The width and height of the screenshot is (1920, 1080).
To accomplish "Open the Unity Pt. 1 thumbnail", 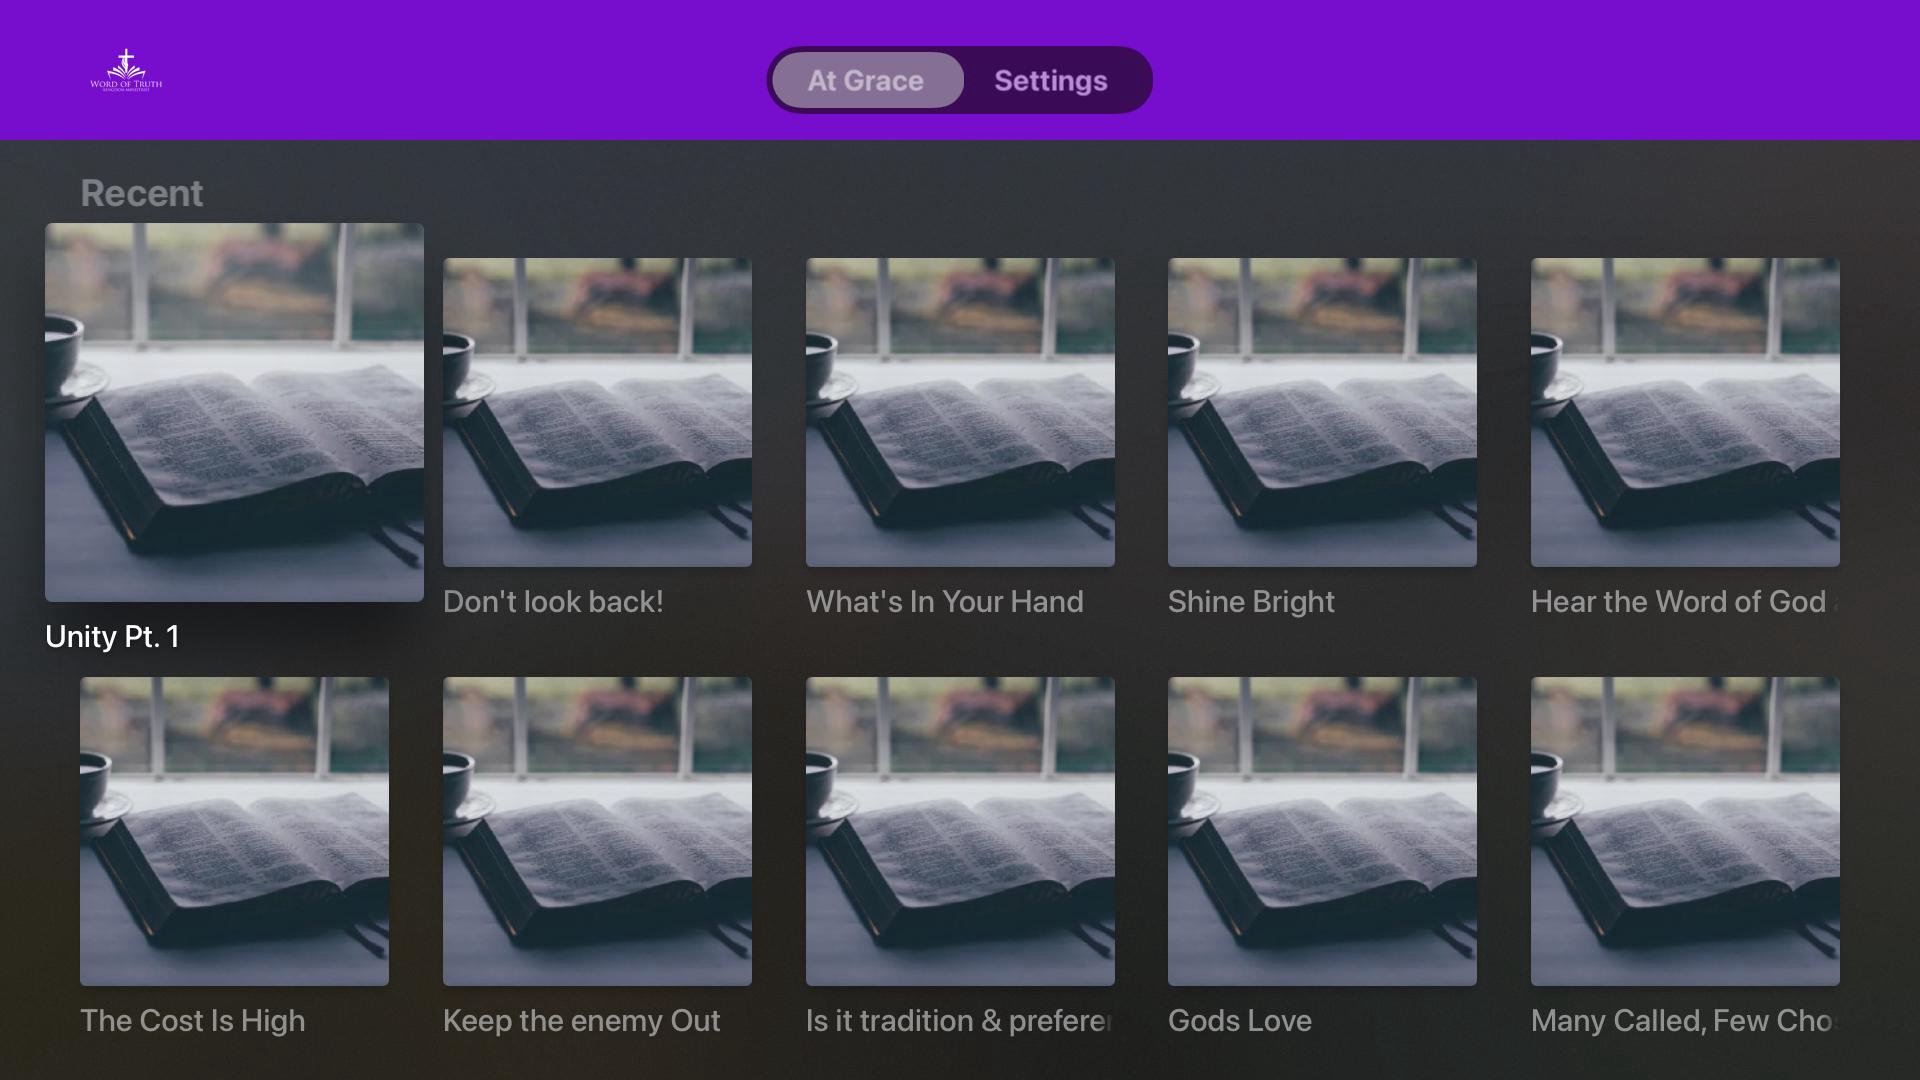I will 234,412.
